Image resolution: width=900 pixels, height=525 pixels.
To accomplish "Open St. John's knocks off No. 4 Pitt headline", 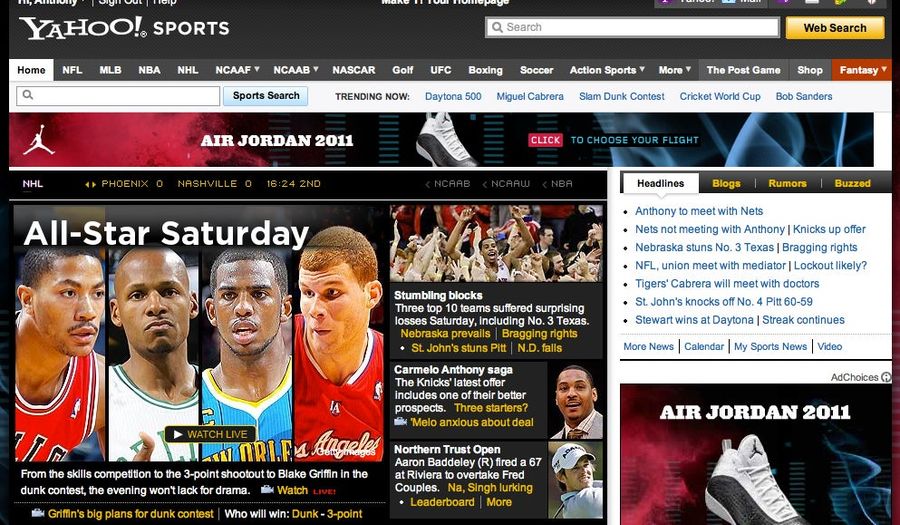I will pyautogui.click(x=723, y=302).
